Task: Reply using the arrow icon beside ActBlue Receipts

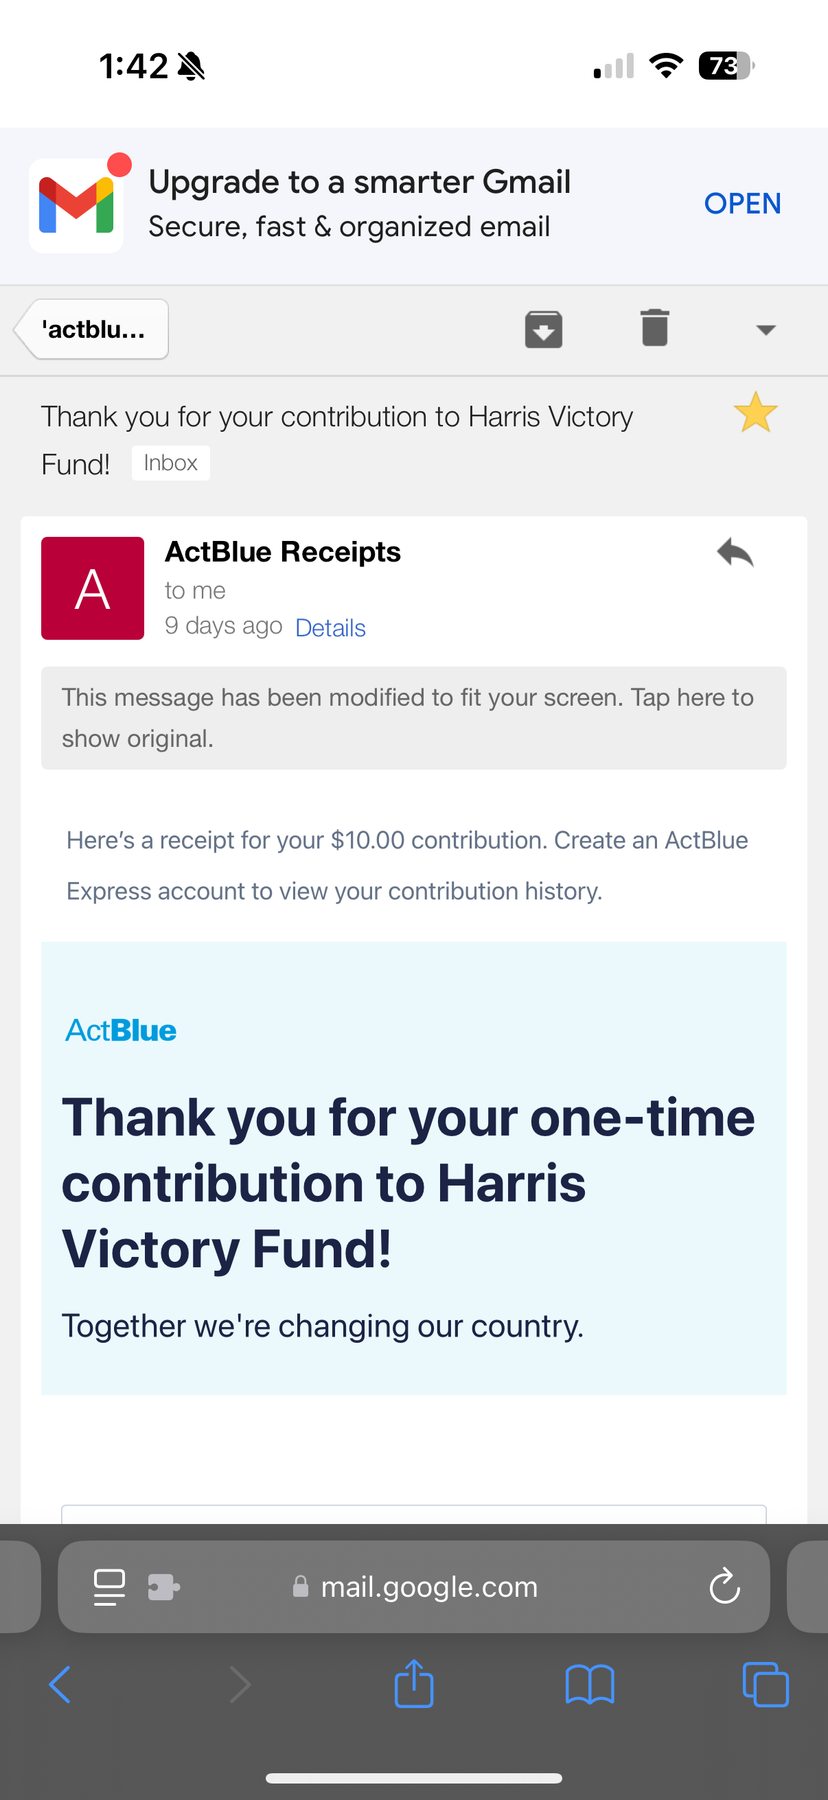Action: click(x=735, y=552)
